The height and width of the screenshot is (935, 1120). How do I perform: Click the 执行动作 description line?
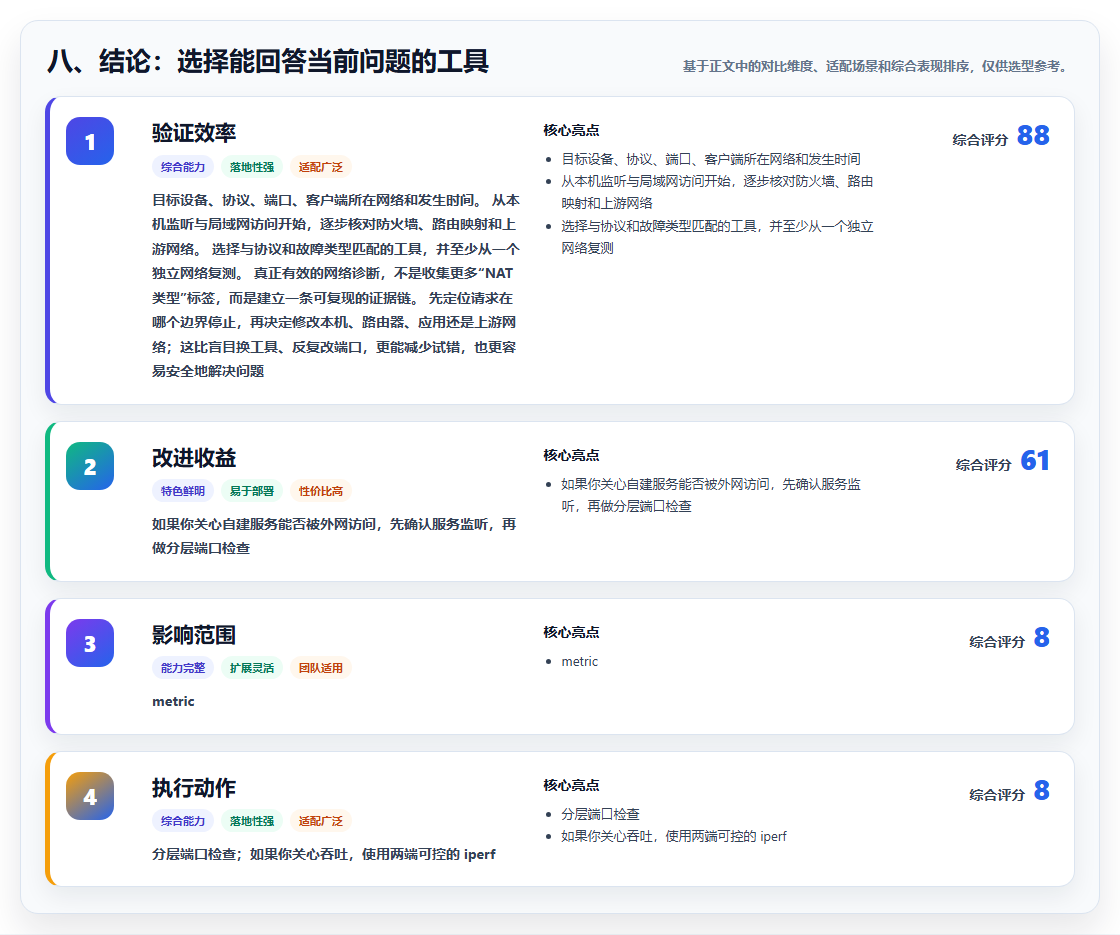pos(324,854)
